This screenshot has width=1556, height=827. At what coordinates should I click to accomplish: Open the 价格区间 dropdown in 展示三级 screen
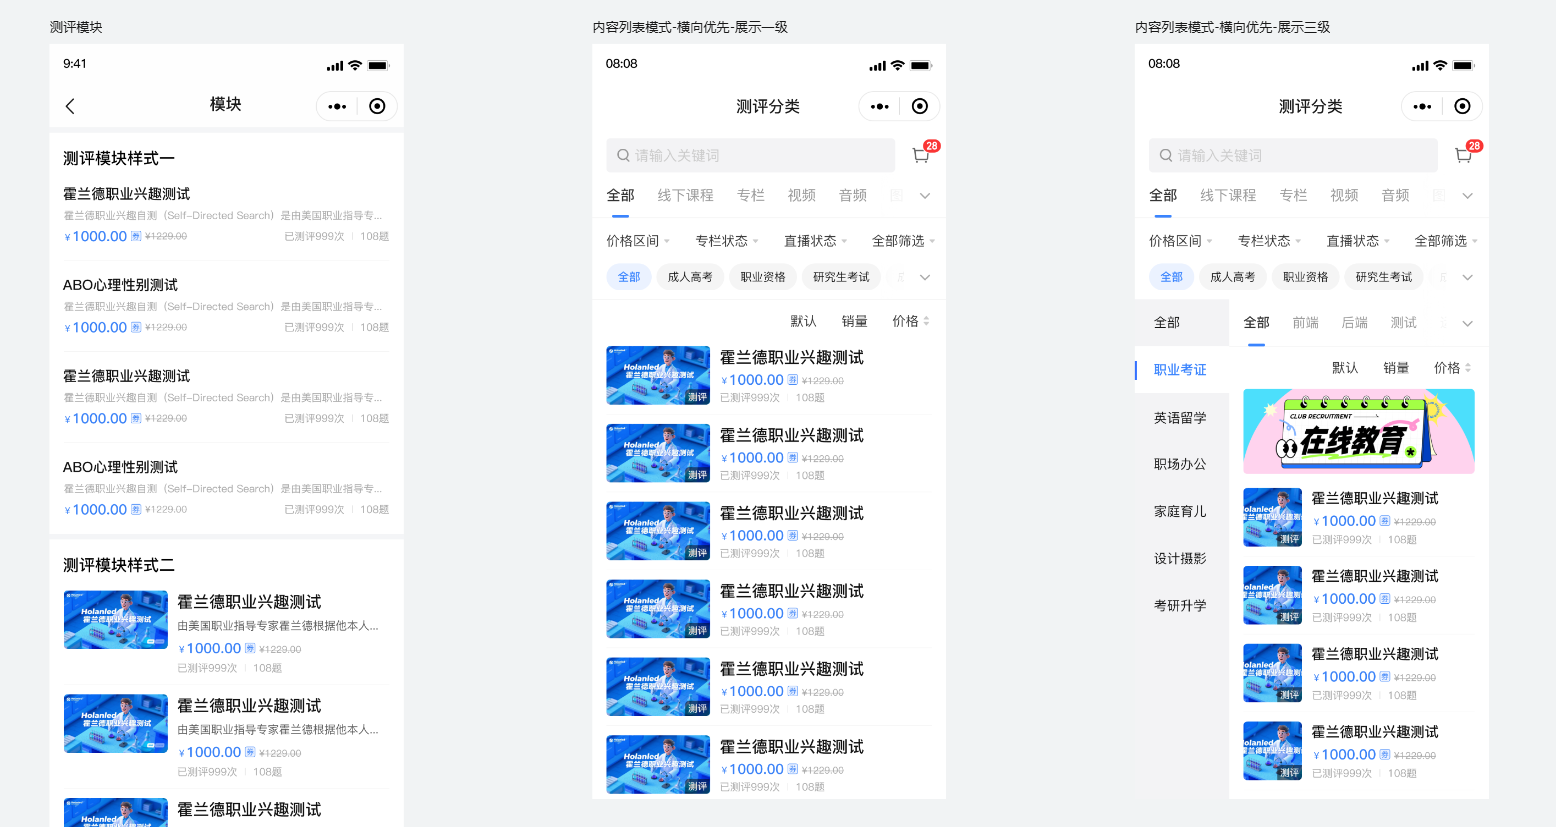pos(1181,241)
